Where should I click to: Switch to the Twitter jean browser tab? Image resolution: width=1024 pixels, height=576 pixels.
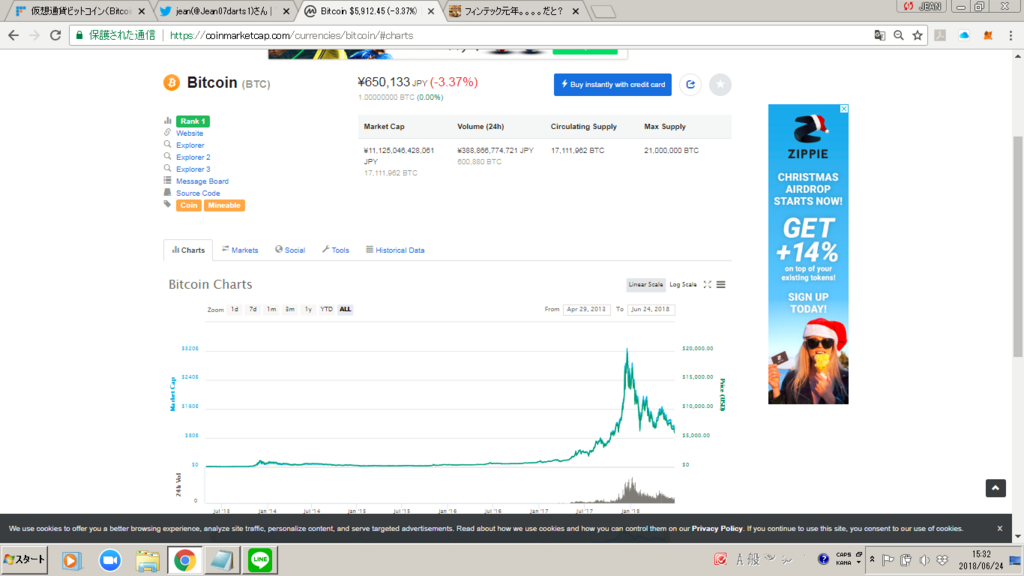[x=225, y=11]
